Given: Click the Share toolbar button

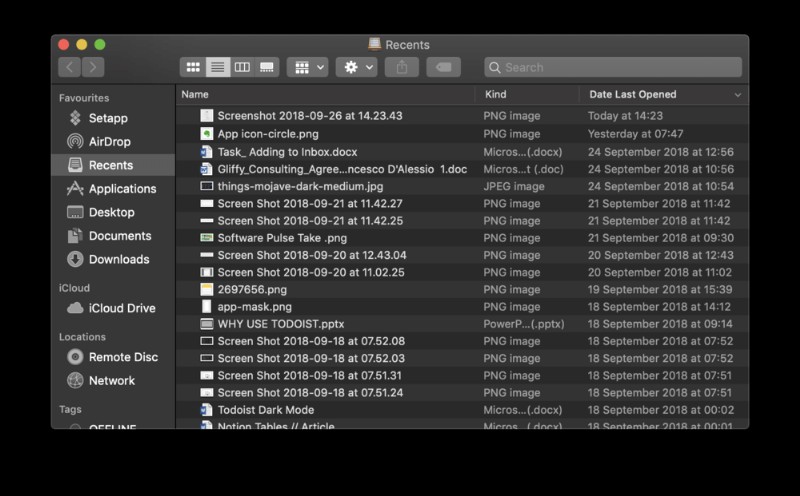Looking at the screenshot, I should (x=402, y=67).
